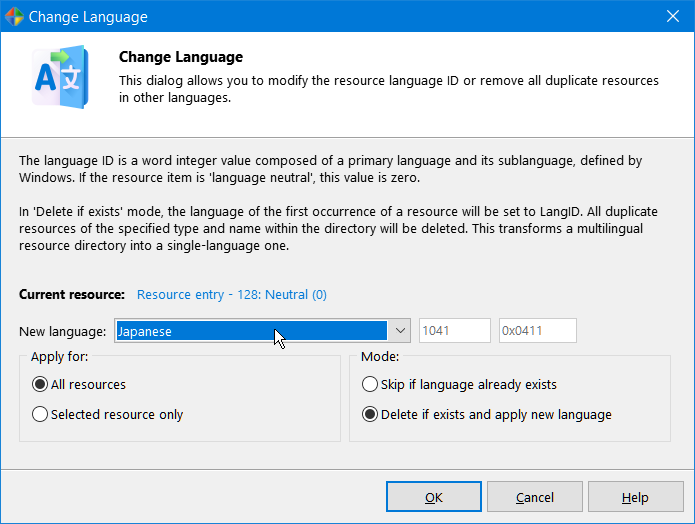Click the decimal language ID field 1041
Viewport: 695px width, 524px height.
pos(455,331)
